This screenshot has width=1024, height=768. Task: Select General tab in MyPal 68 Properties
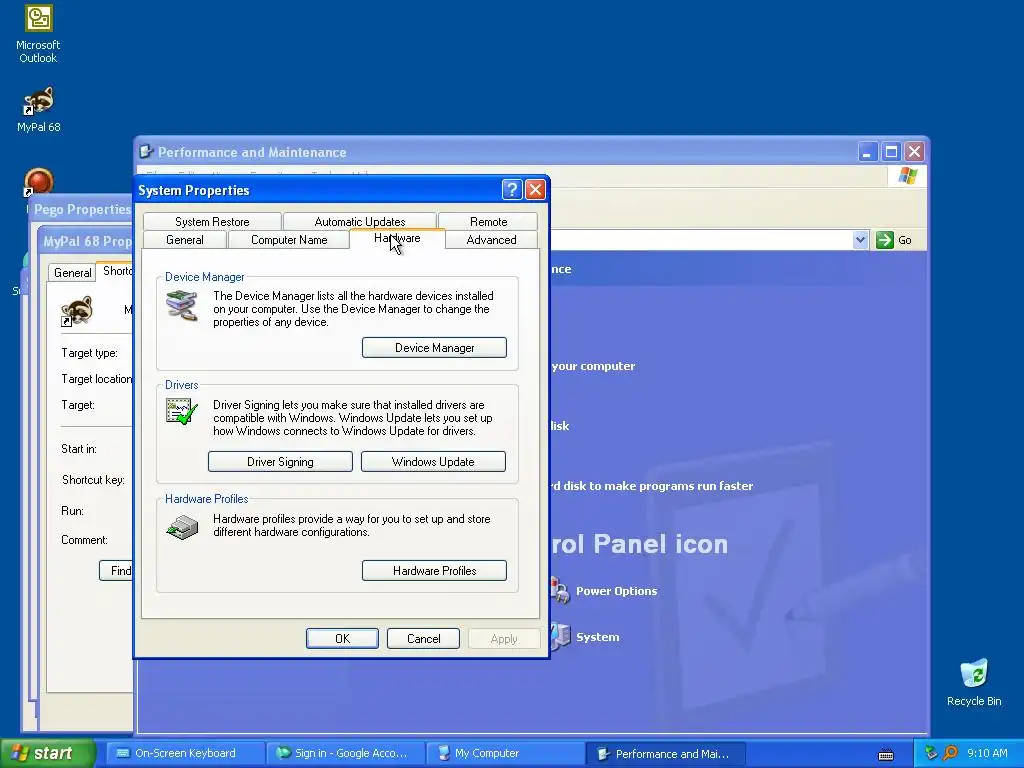coord(72,272)
